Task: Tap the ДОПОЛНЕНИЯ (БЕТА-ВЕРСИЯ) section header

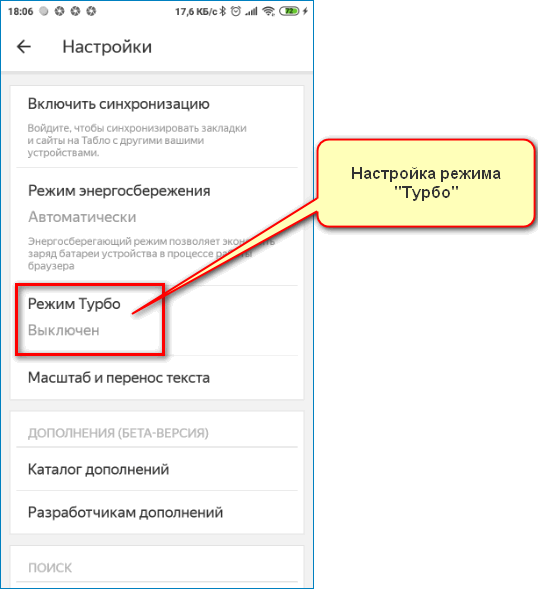Action: click(118, 433)
